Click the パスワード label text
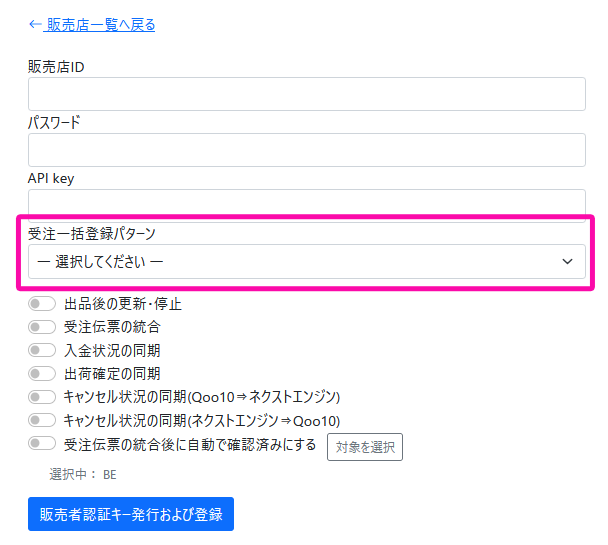 [x=54, y=122]
